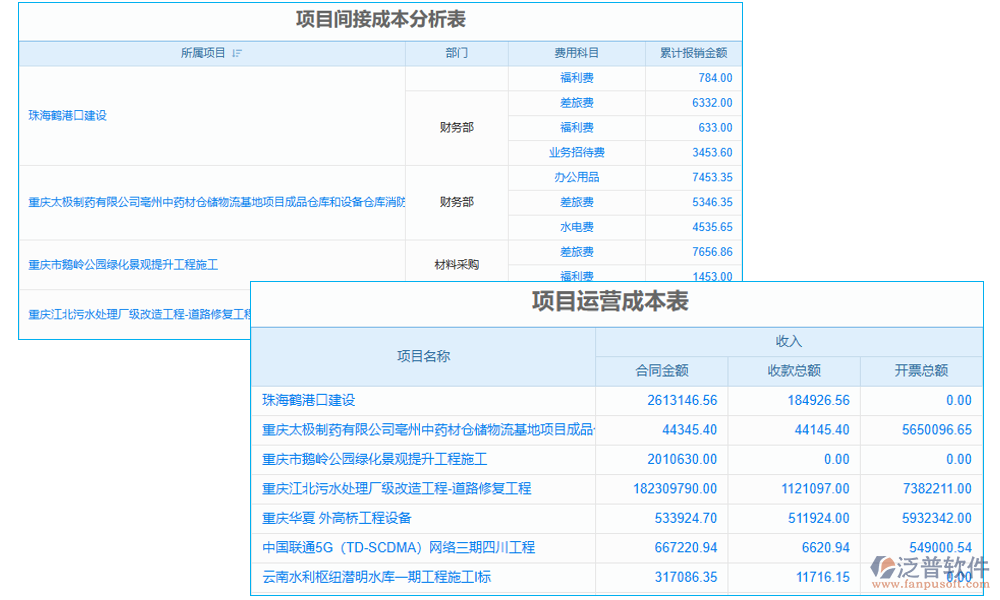Sort by the 累计报销金额 column
1000x600 pixels.
click(x=694, y=53)
